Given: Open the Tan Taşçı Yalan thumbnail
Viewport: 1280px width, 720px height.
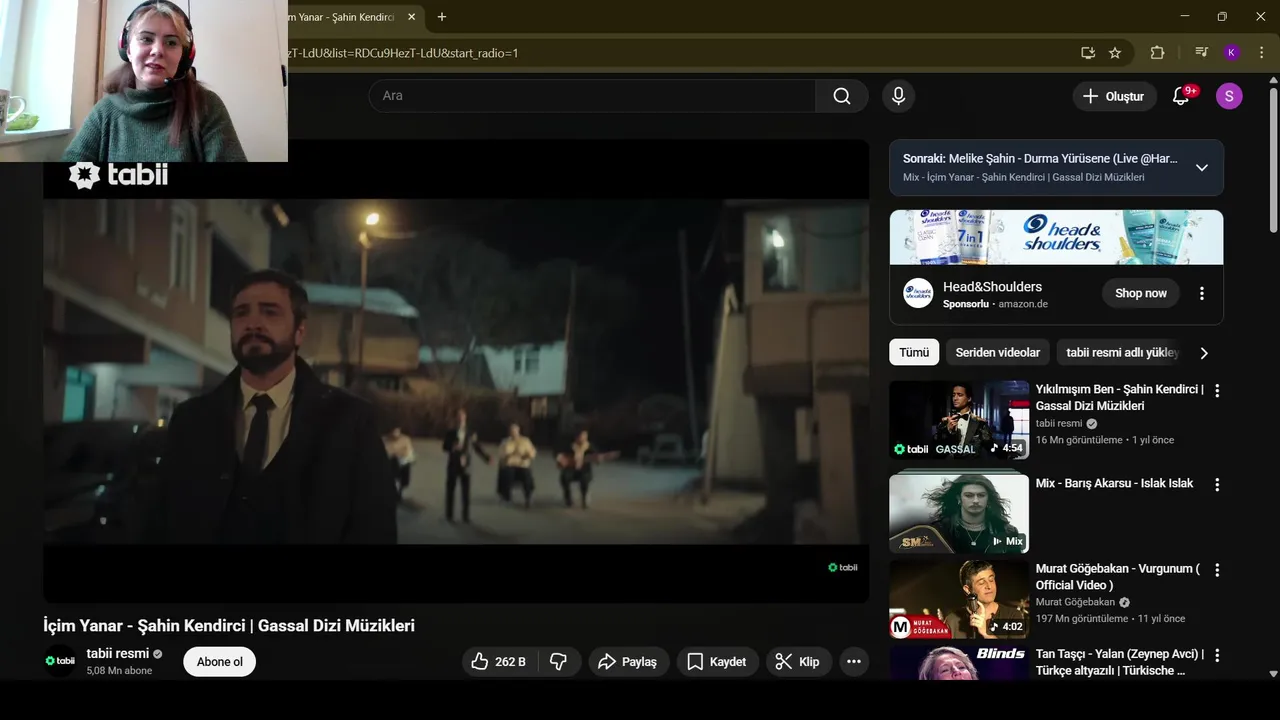Looking at the screenshot, I should [959, 663].
